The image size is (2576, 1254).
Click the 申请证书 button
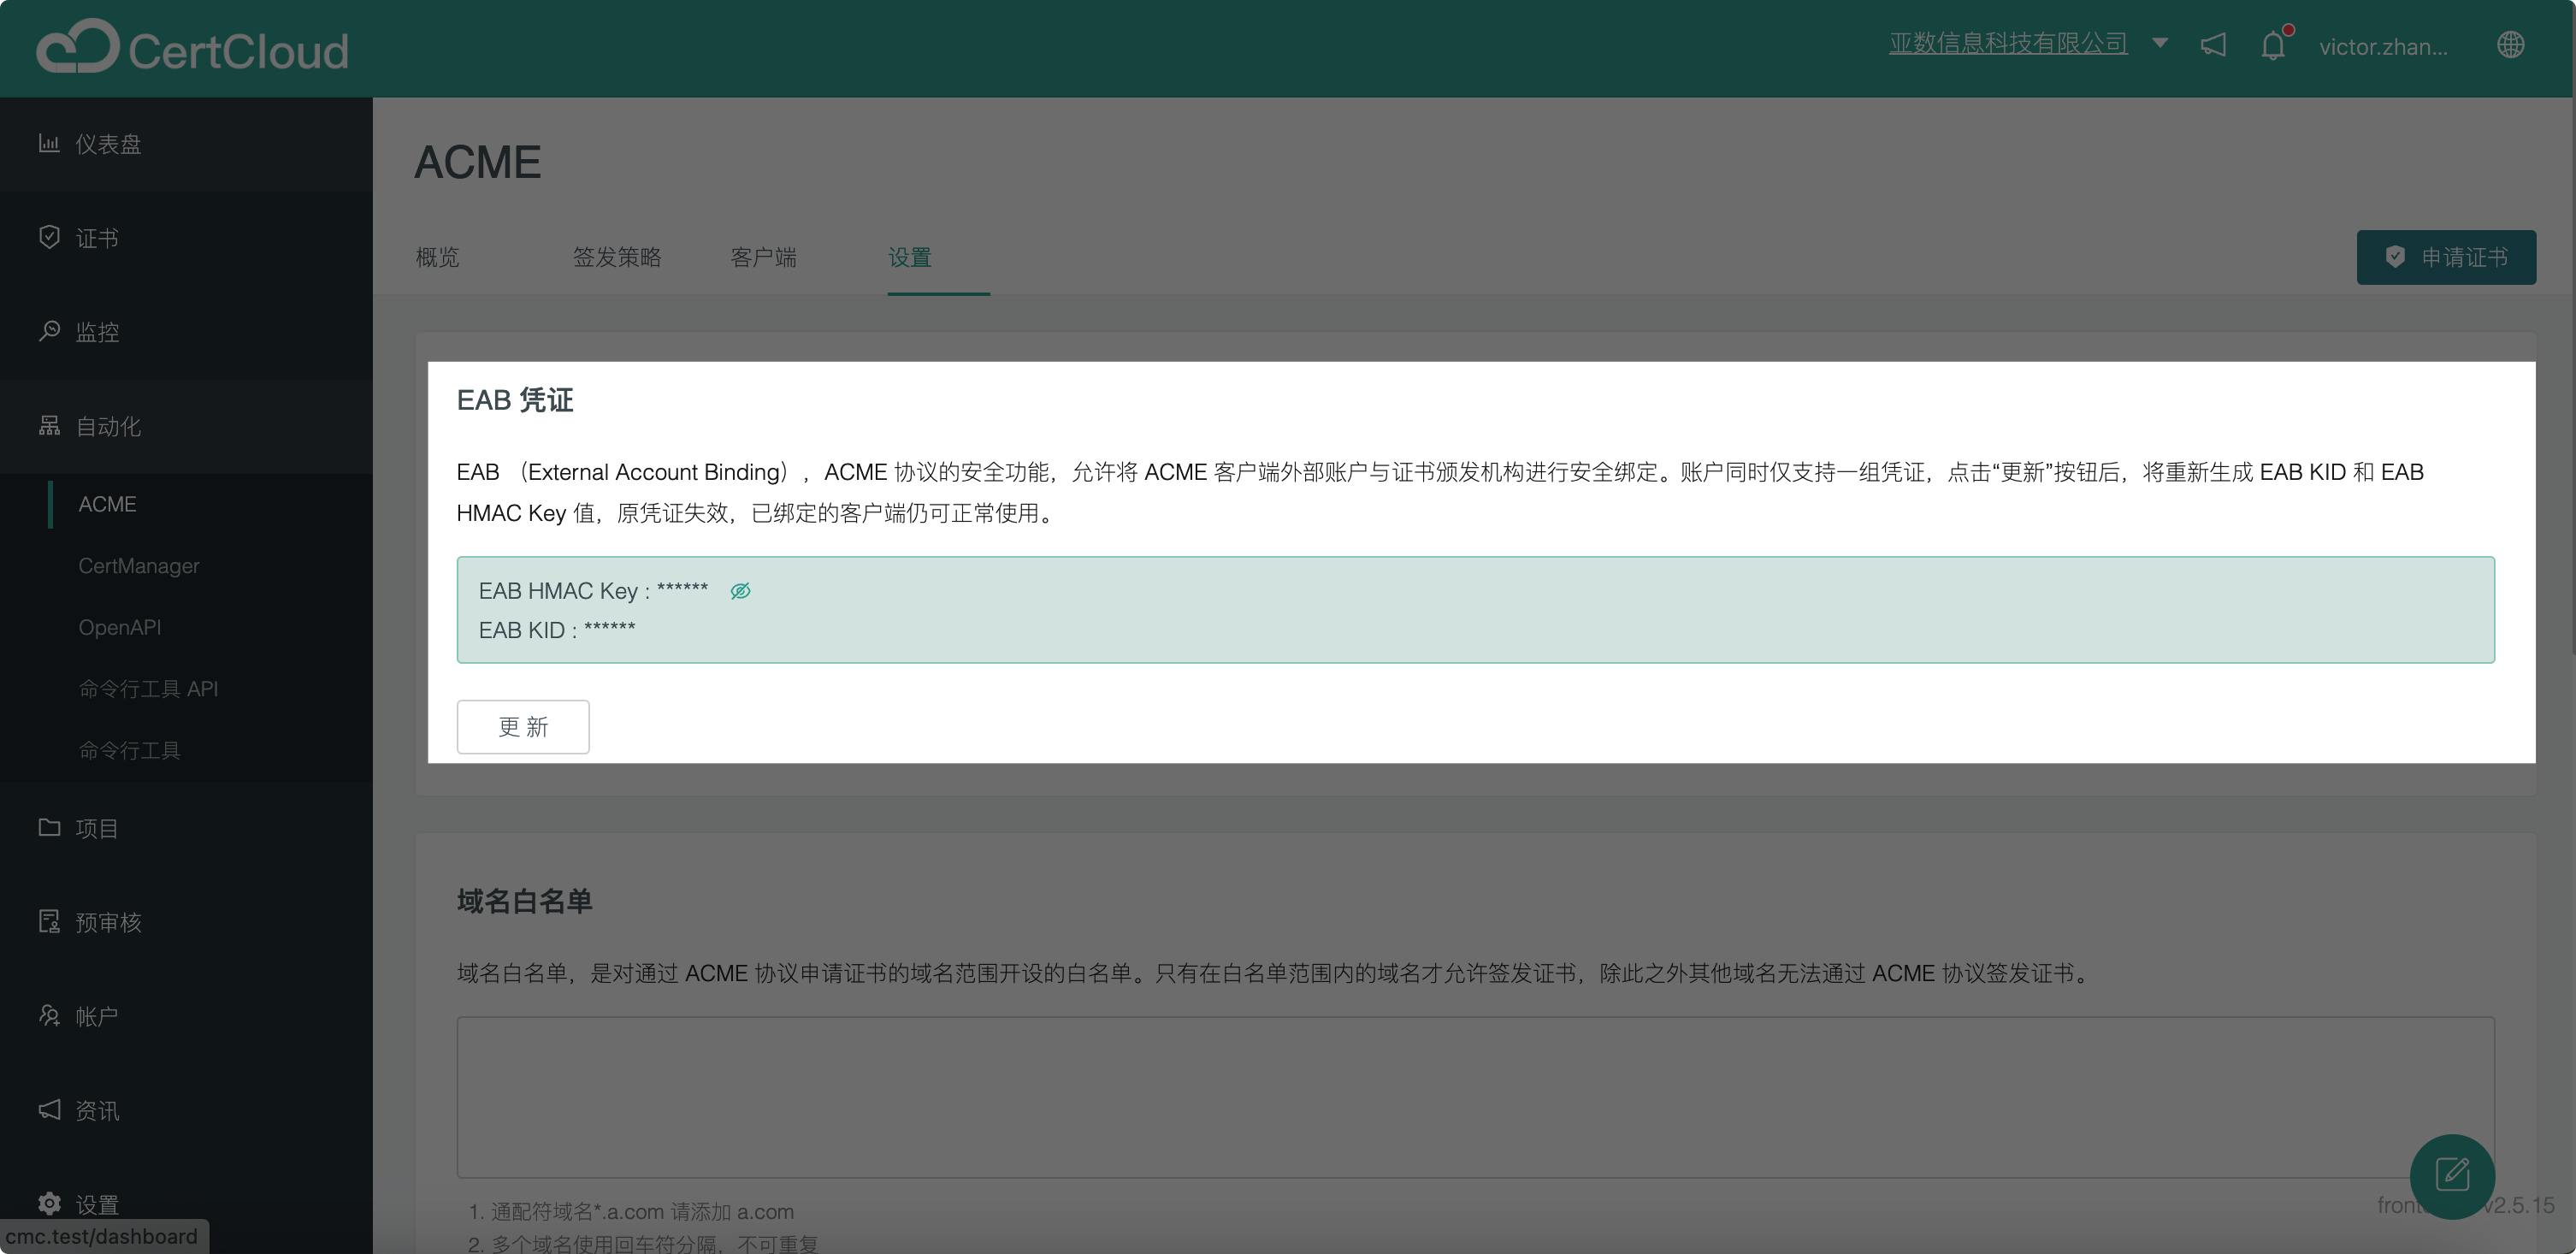[x=2445, y=257]
